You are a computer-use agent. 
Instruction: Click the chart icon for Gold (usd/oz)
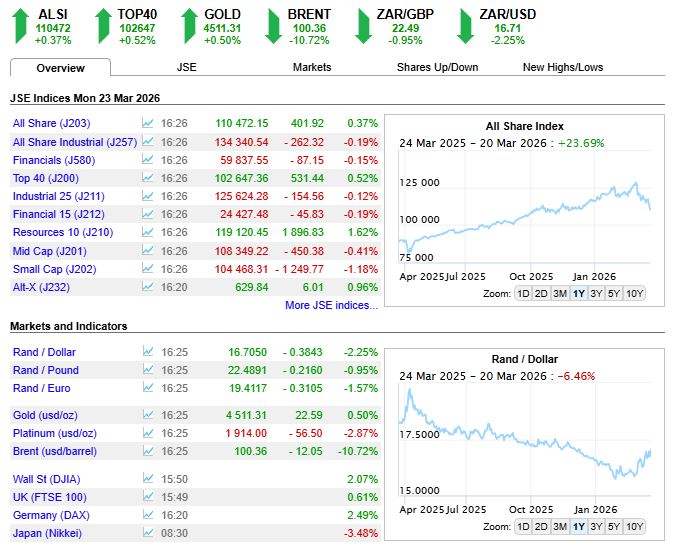click(x=148, y=415)
